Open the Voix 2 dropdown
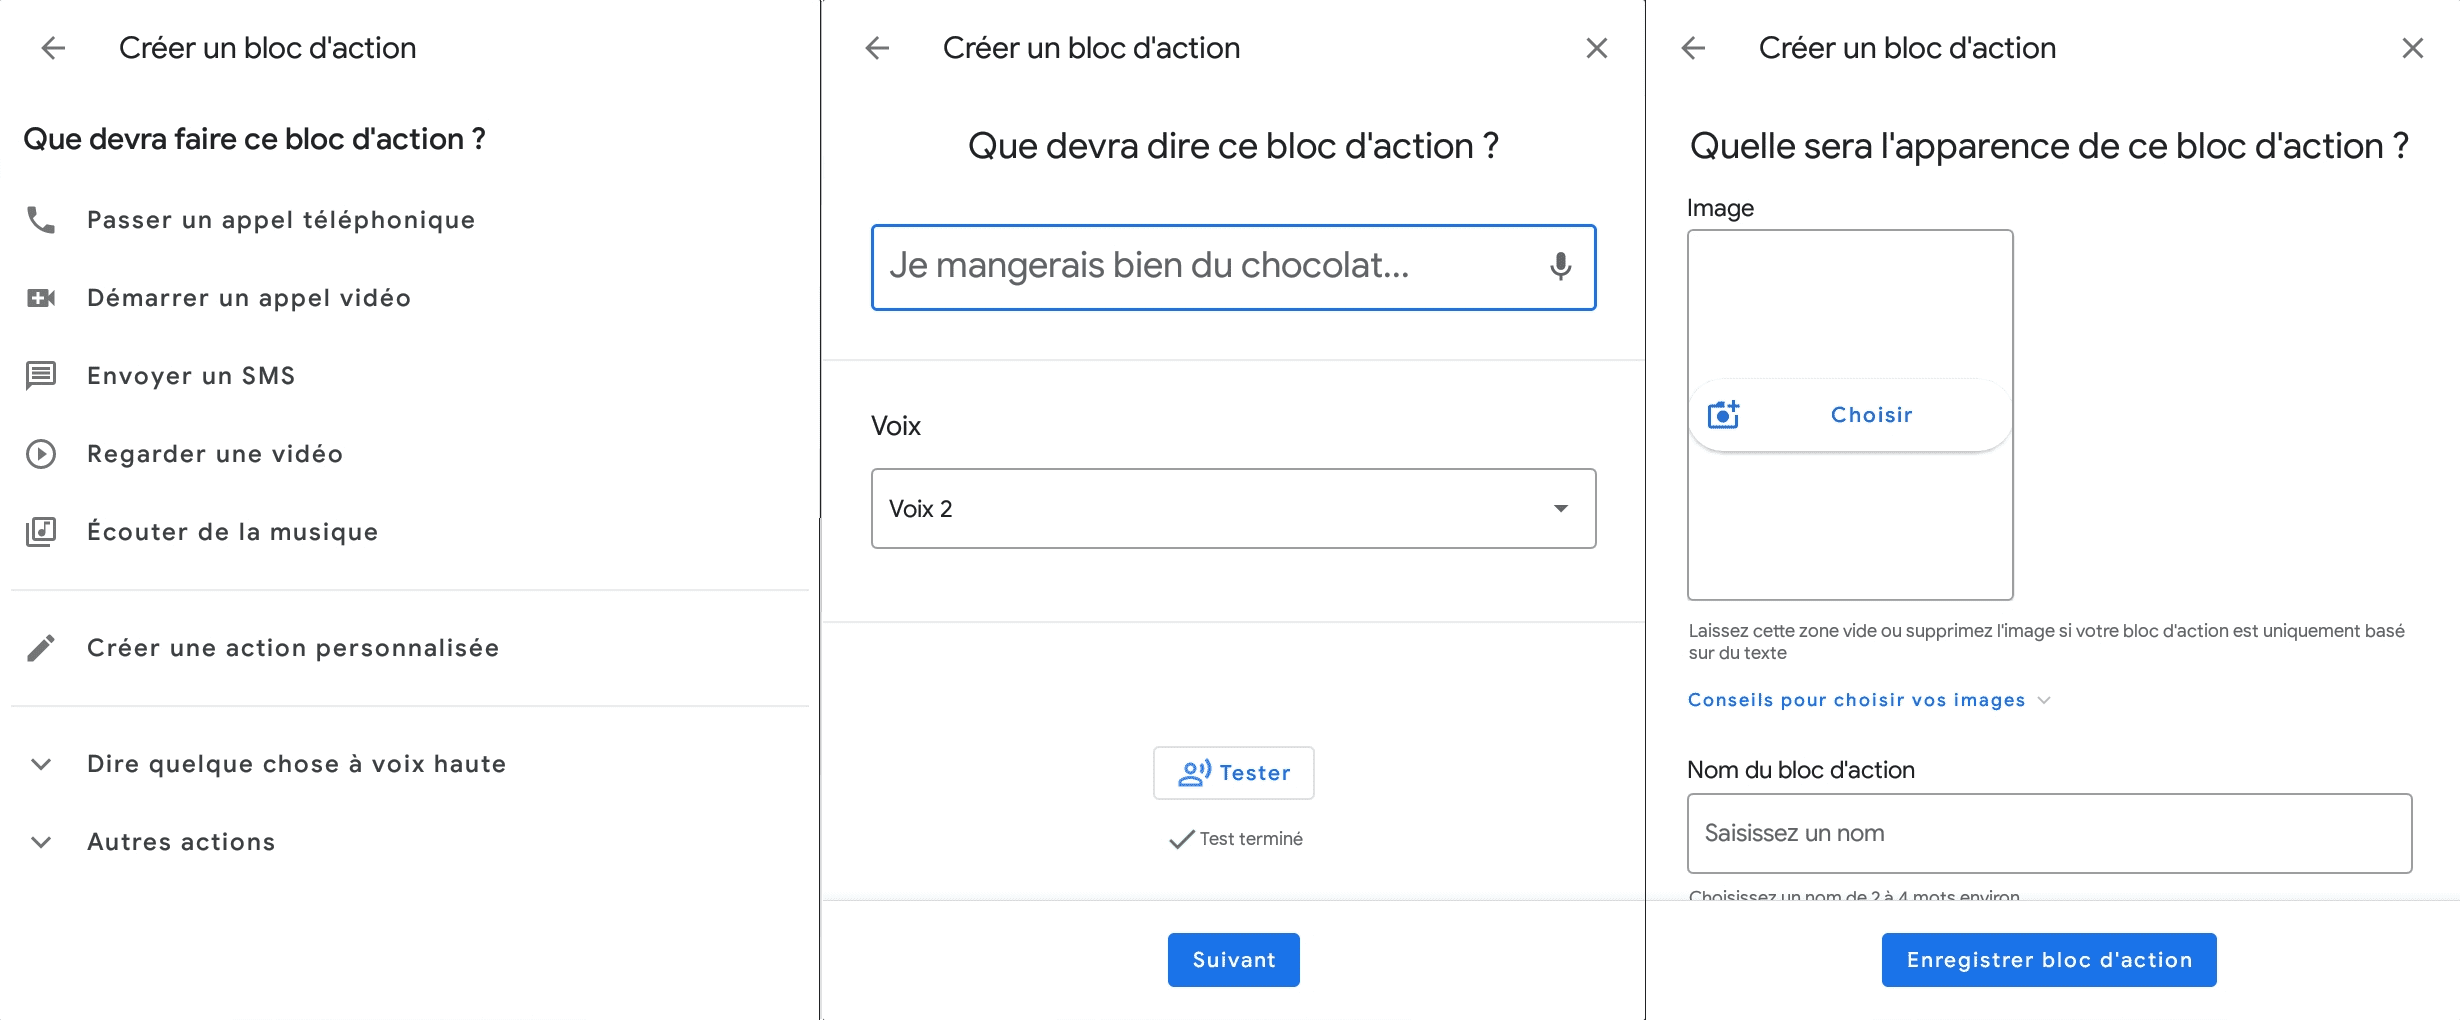Image resolution: width=2460 pixels, height=1020 pixels. (1233, 509)
